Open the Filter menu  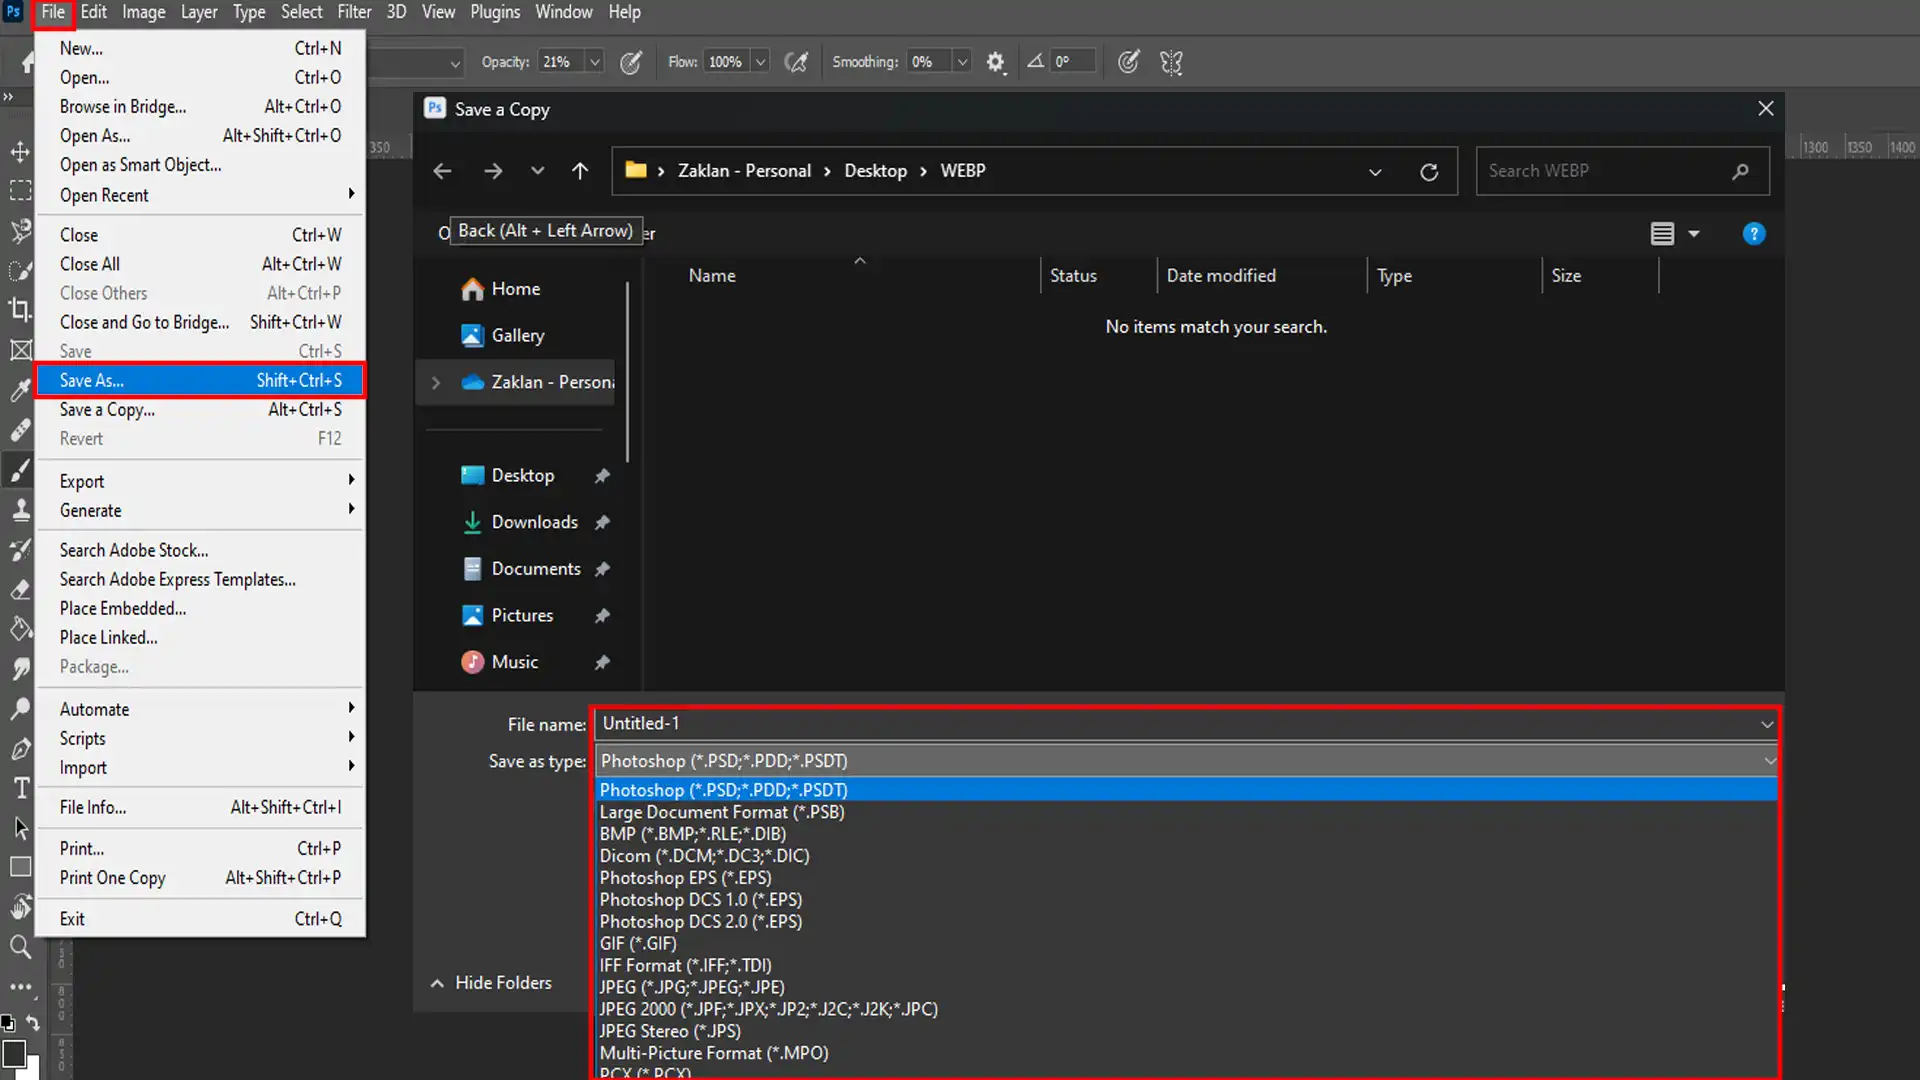point(354,12)
